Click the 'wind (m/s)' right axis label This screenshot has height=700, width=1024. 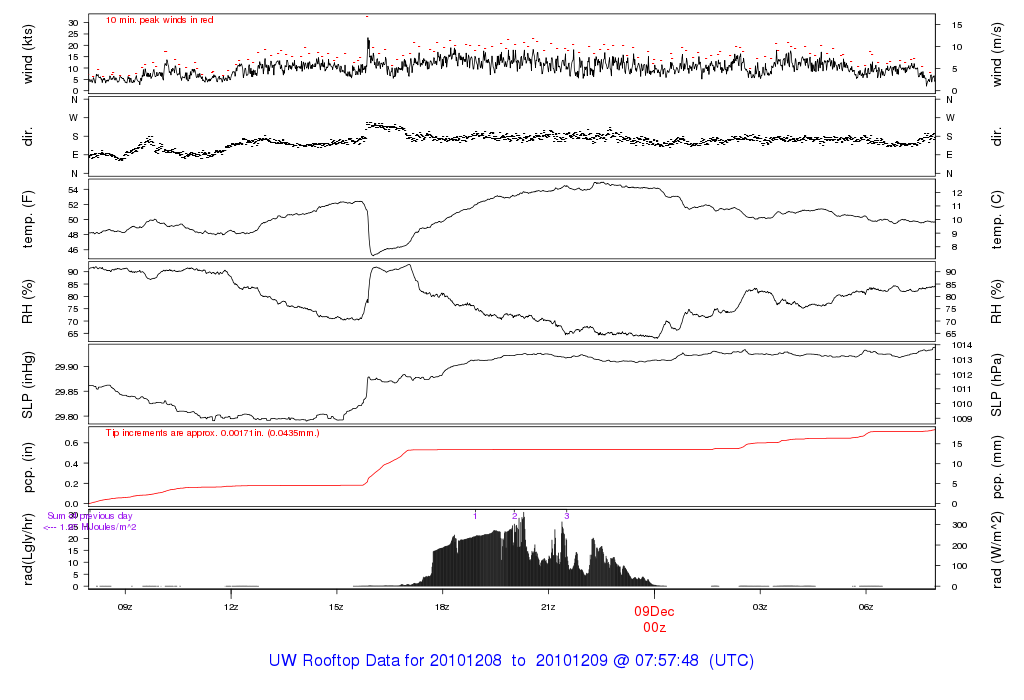click(x=996, y=55)
